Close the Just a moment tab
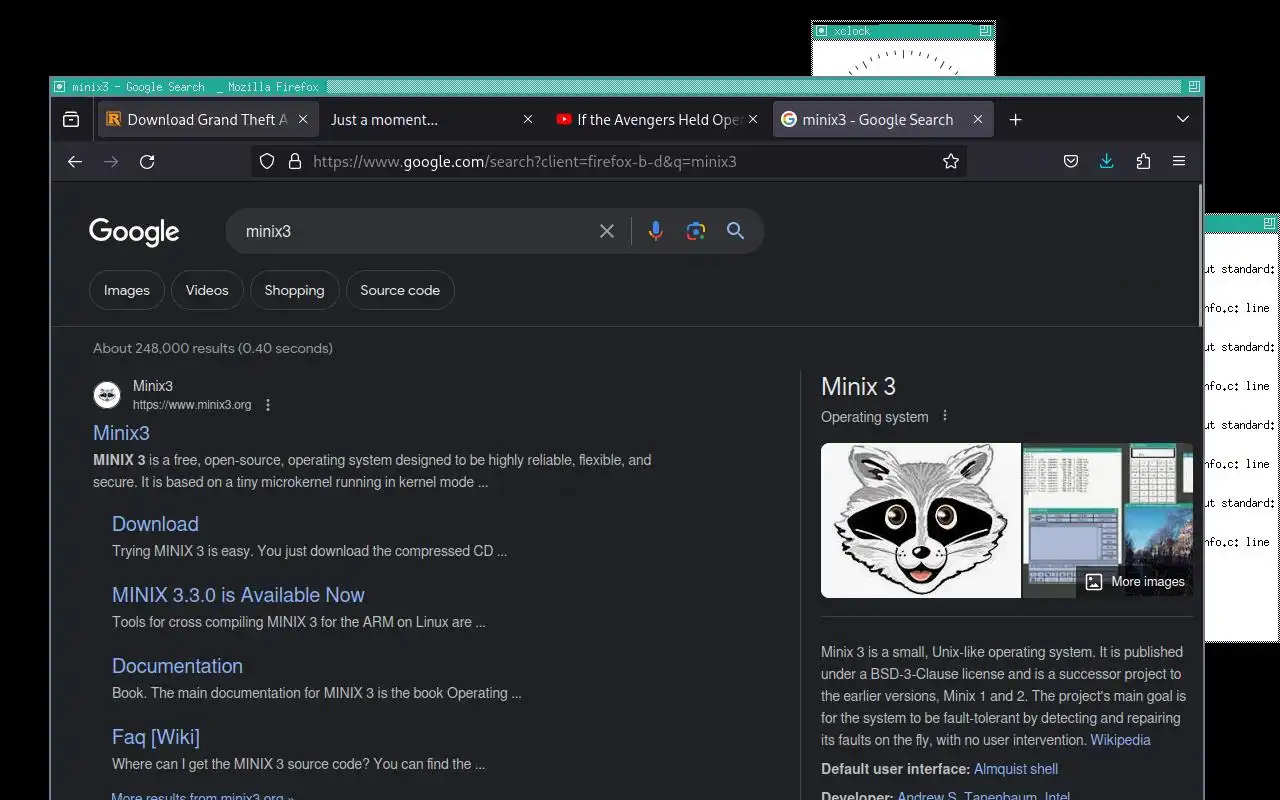1280x800 pixels. pyautogui.click(x=528, y=119)
